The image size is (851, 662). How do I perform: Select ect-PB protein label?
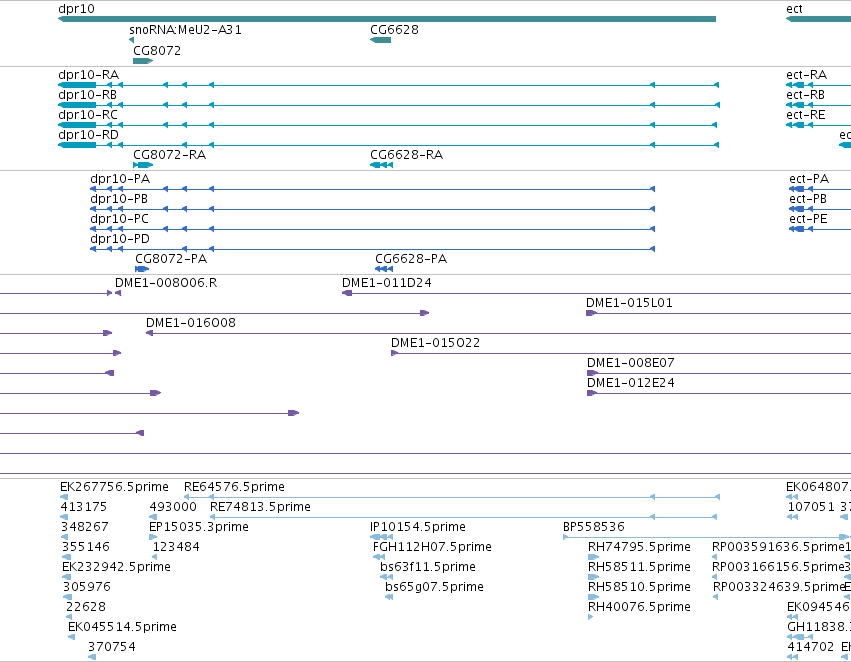pos(808,199)
